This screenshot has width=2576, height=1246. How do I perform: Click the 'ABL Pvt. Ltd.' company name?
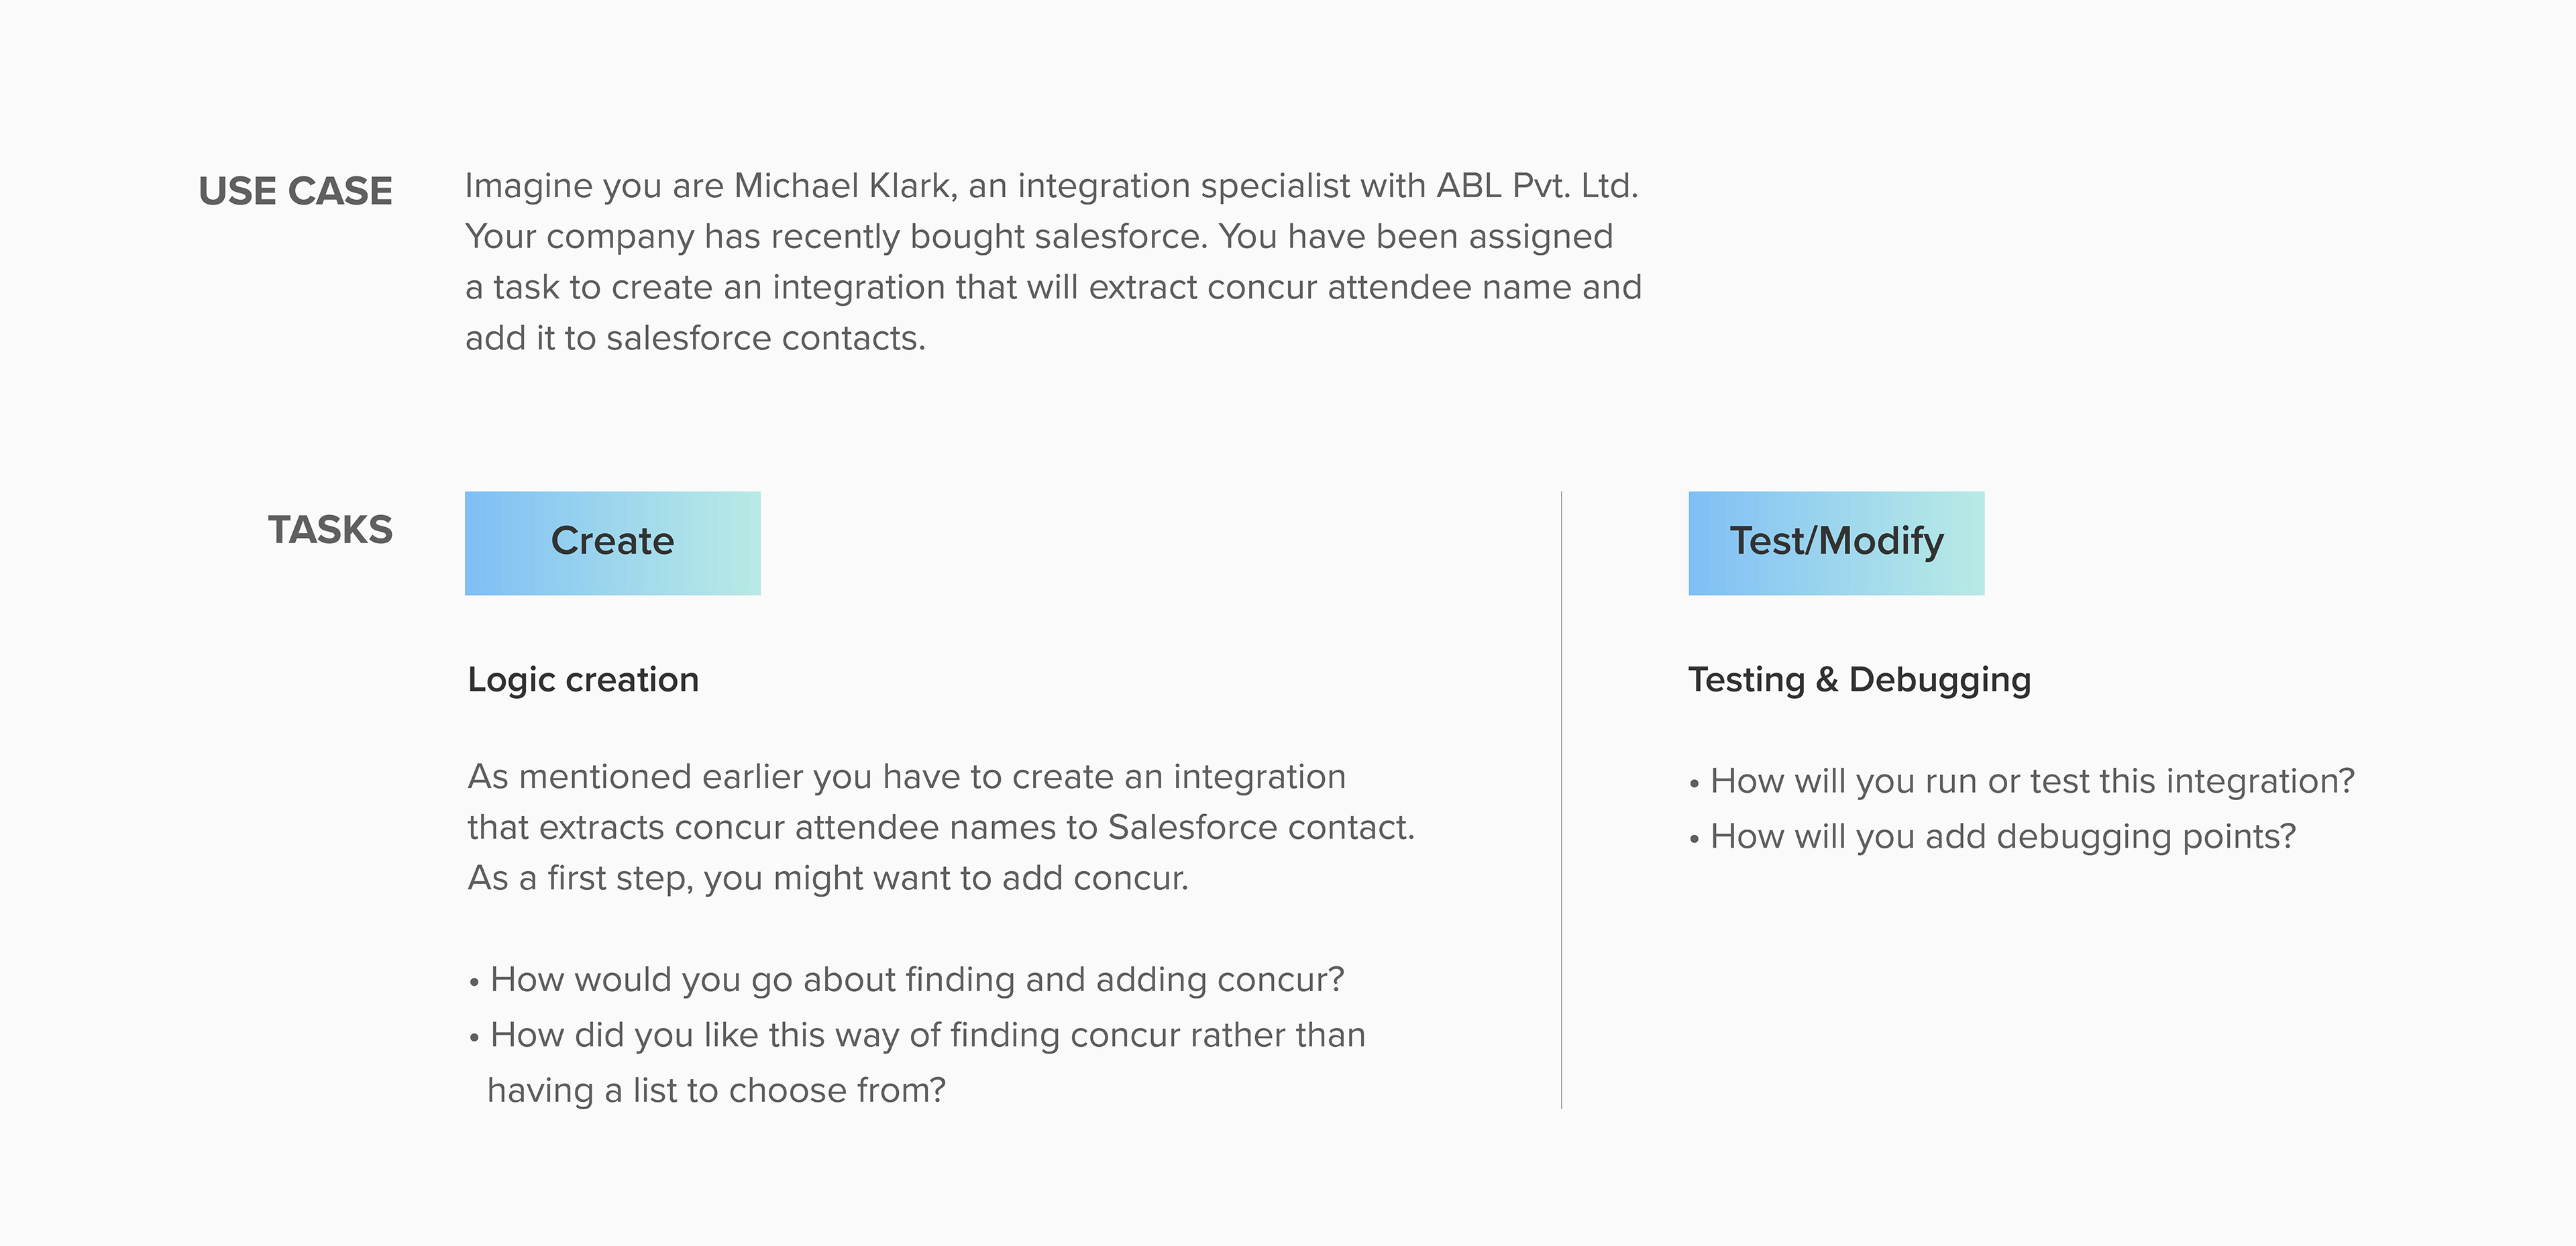click(1537, 186)
